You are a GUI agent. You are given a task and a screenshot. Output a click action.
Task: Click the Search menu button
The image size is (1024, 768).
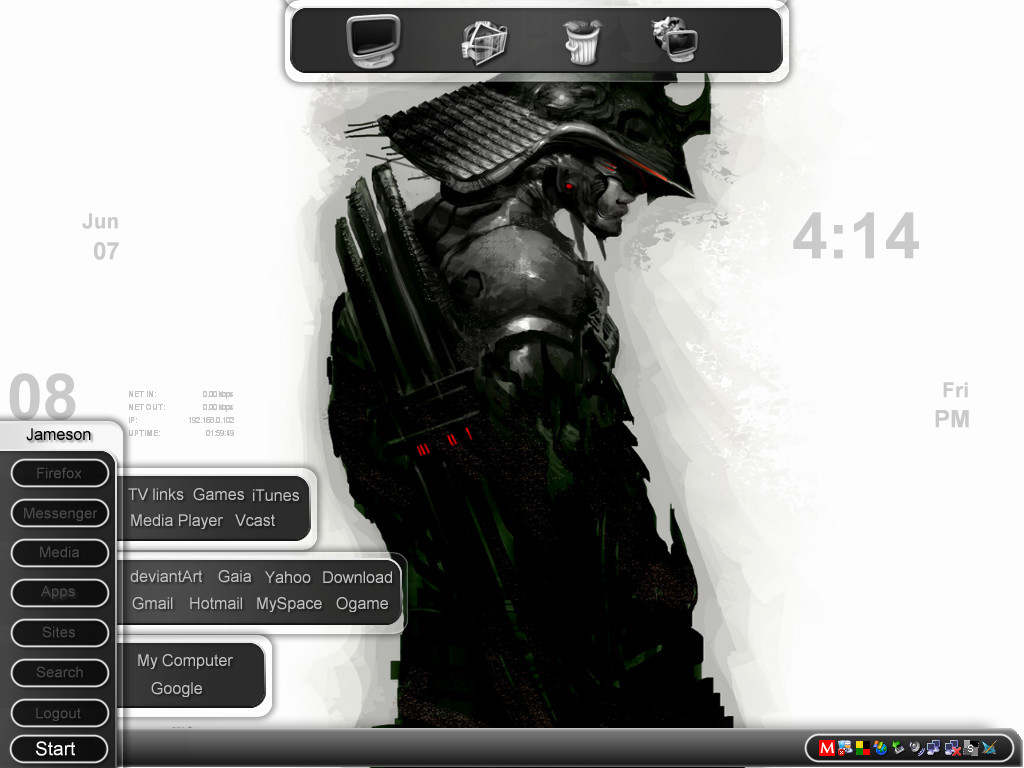(x=59, y=672)
